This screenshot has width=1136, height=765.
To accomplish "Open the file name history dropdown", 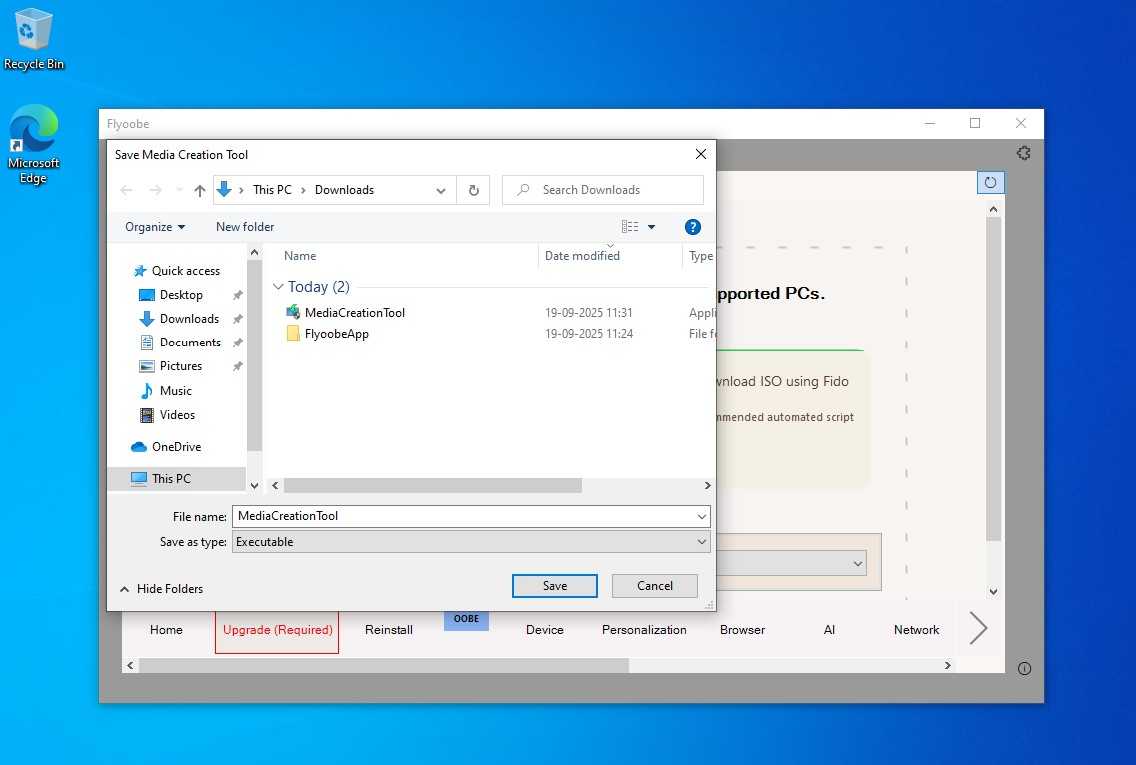I will coord(701,516).
